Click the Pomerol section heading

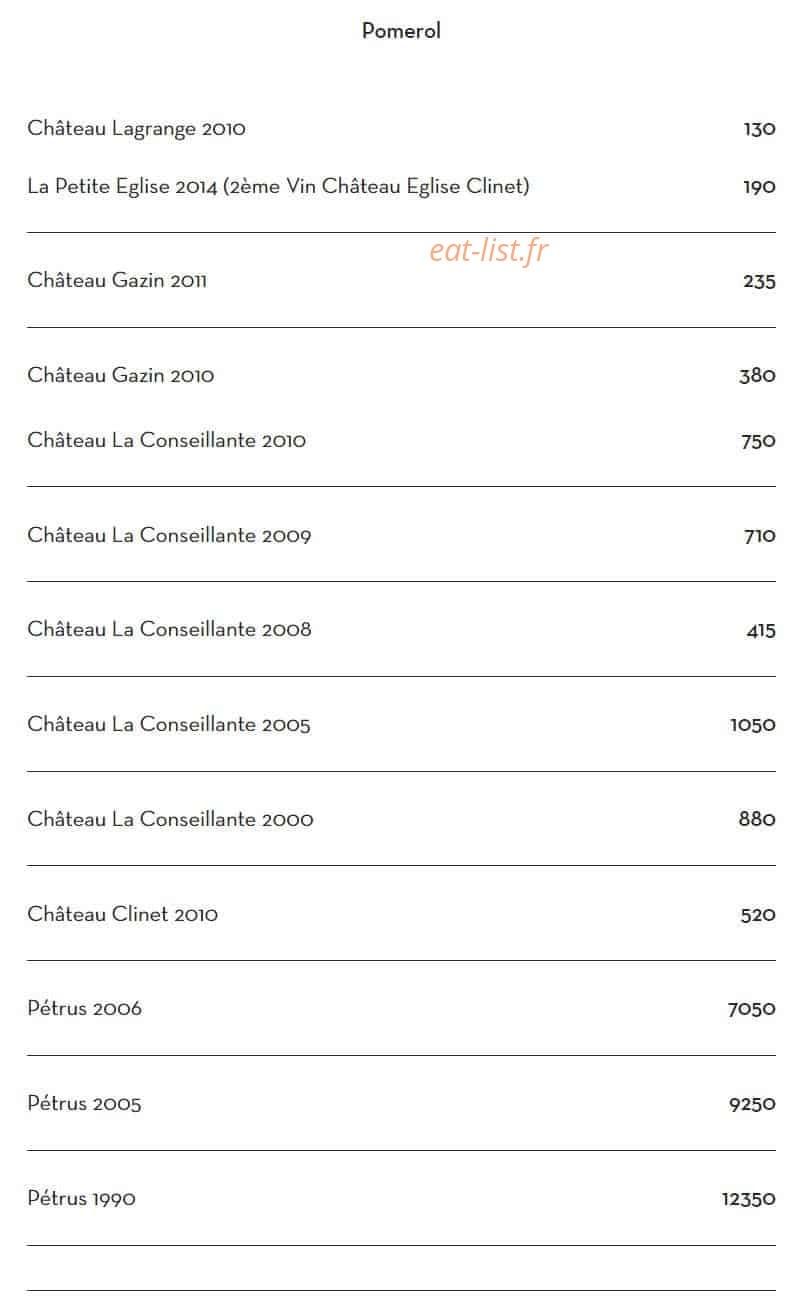pyautogui.click(x=401, y=31)
